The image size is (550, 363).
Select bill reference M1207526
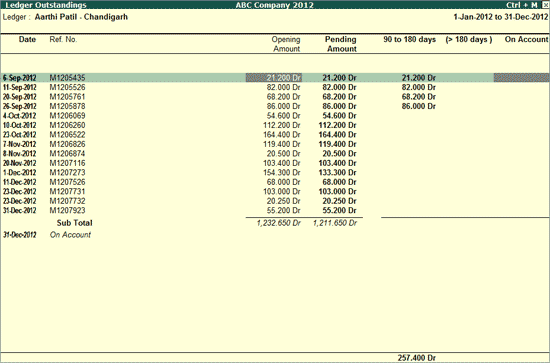point(67,182)
